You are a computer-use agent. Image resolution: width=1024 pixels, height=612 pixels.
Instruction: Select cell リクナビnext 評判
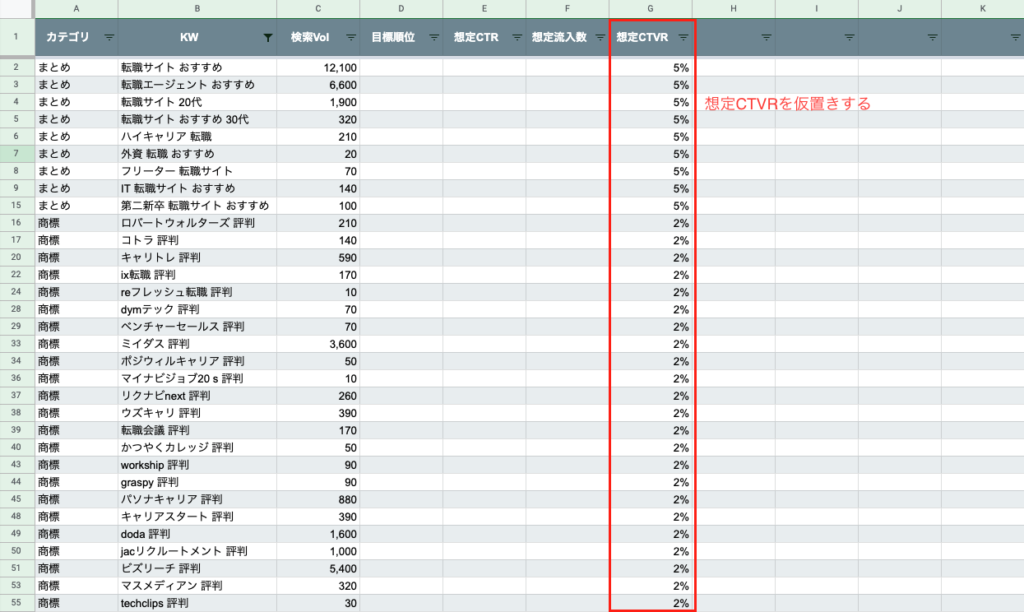pos(197,396)
